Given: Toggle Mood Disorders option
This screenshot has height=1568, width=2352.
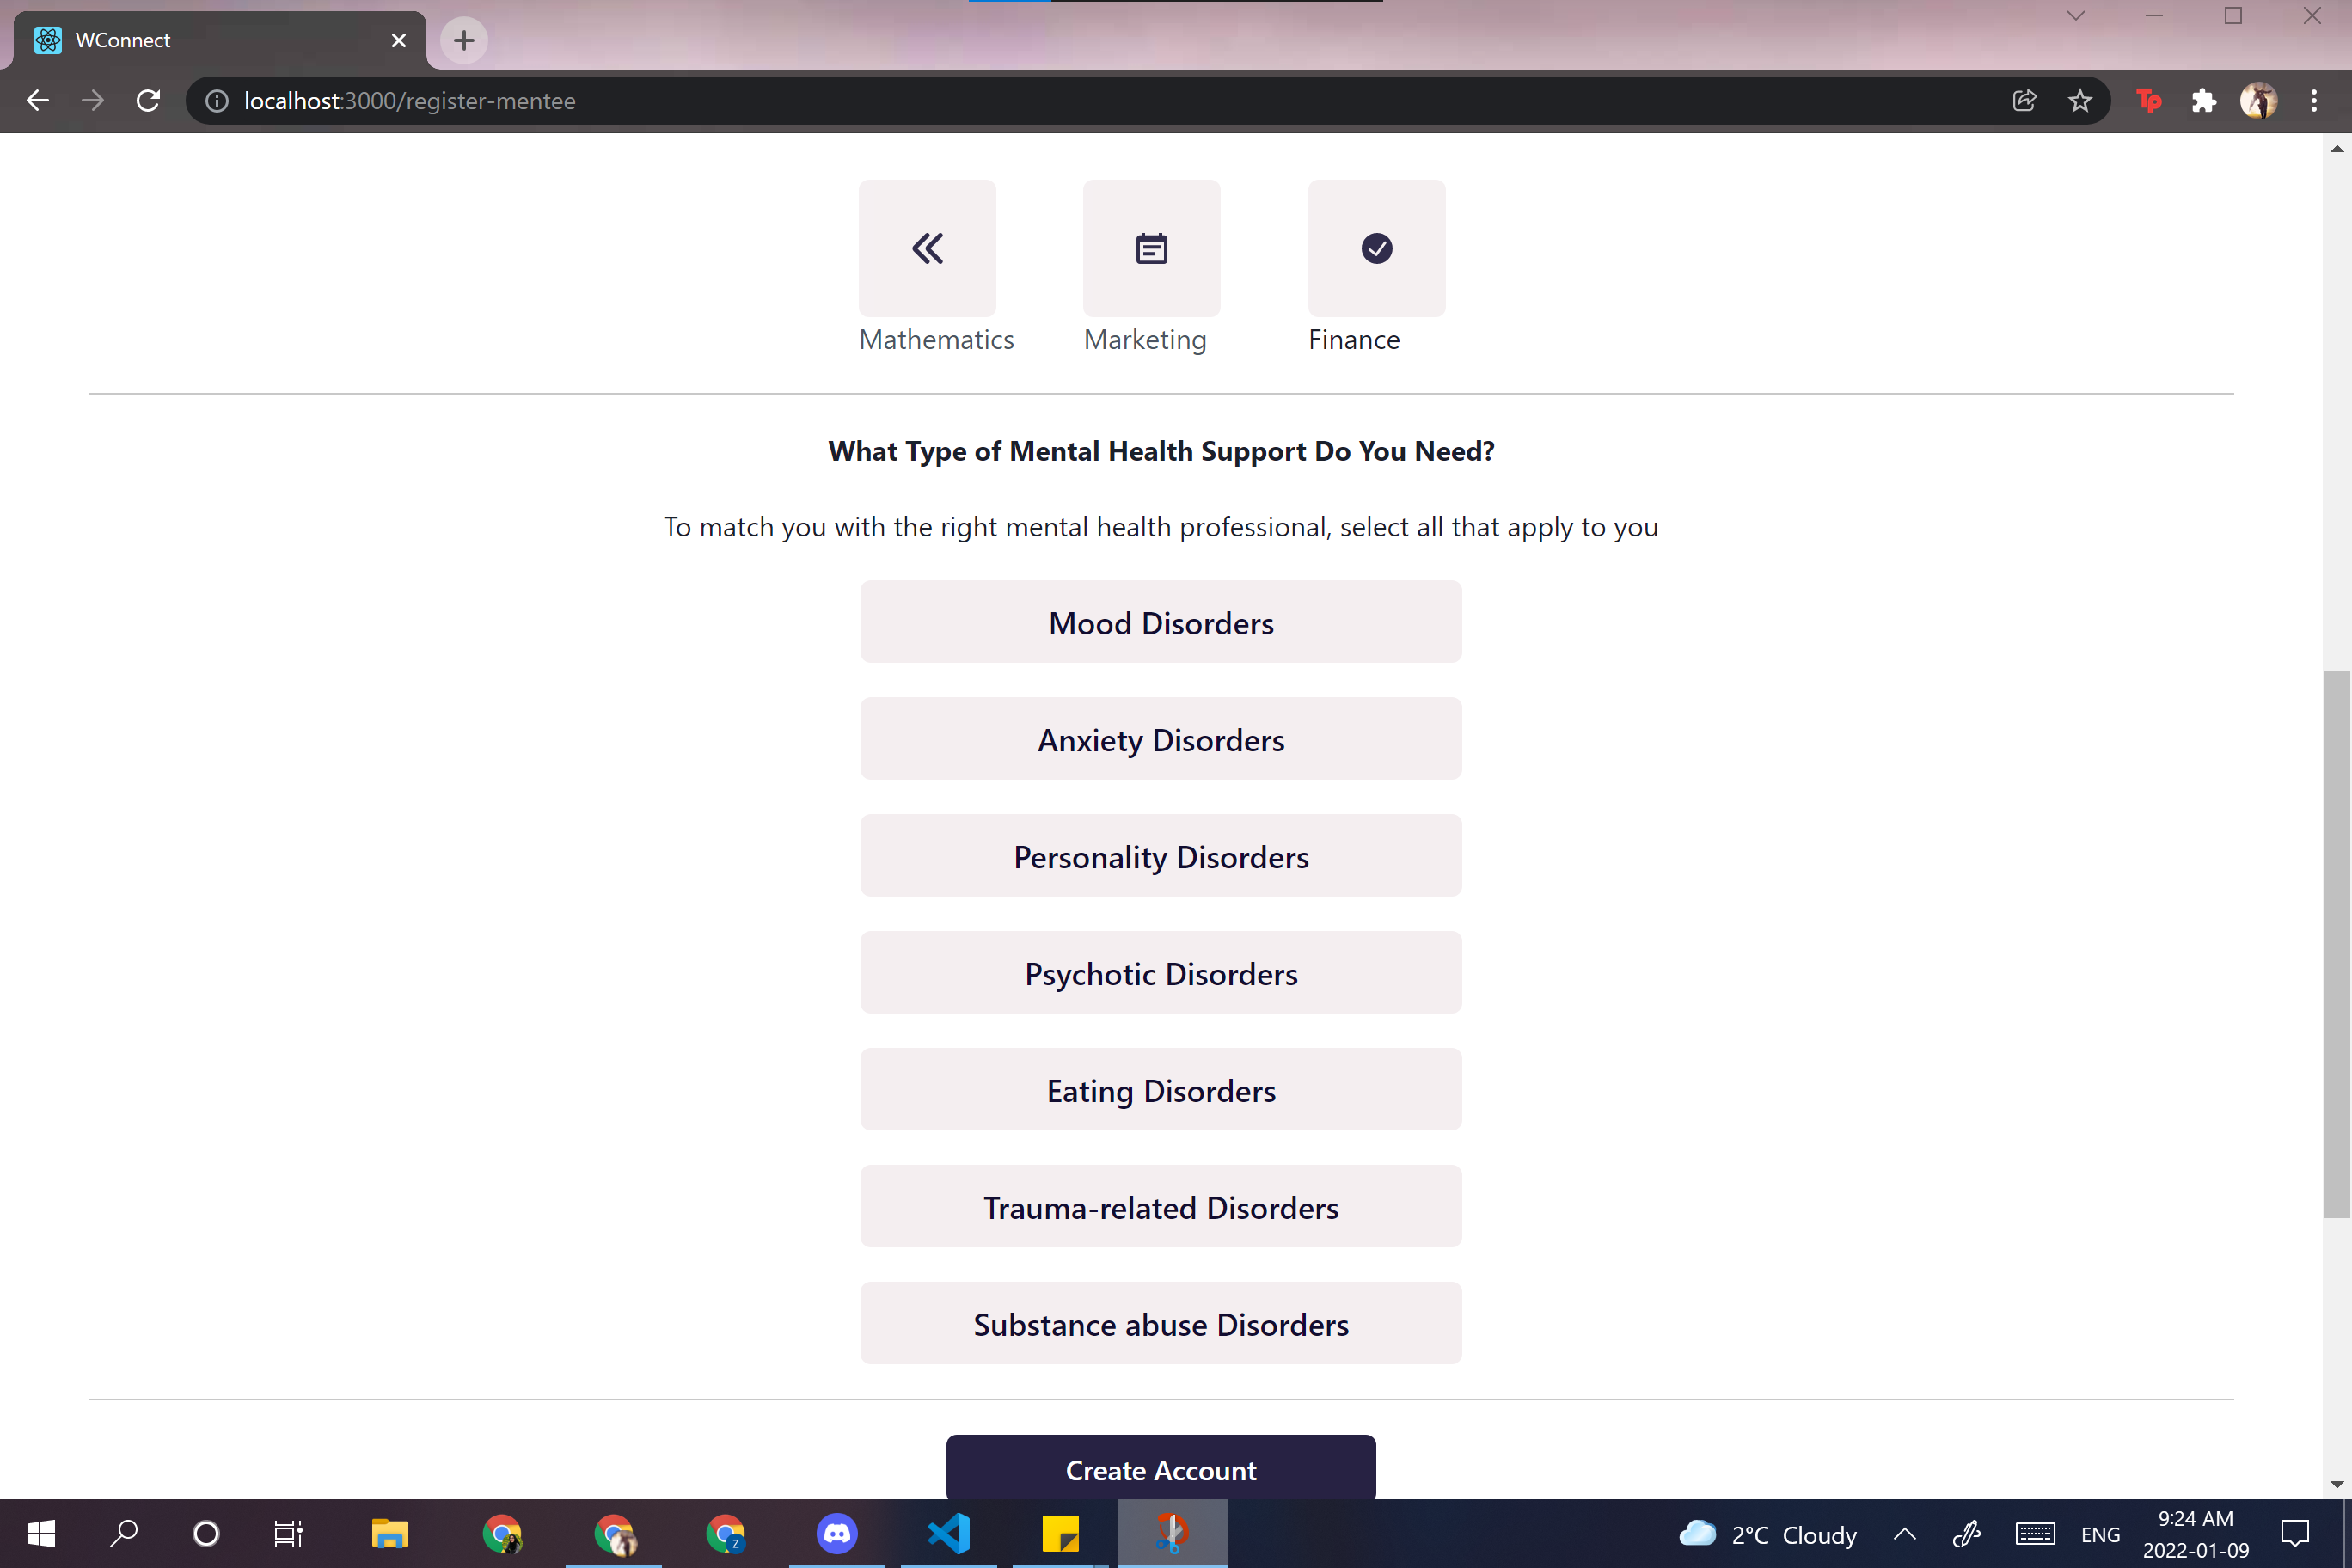Looking at the screenshot, I should click(1160, 622).
